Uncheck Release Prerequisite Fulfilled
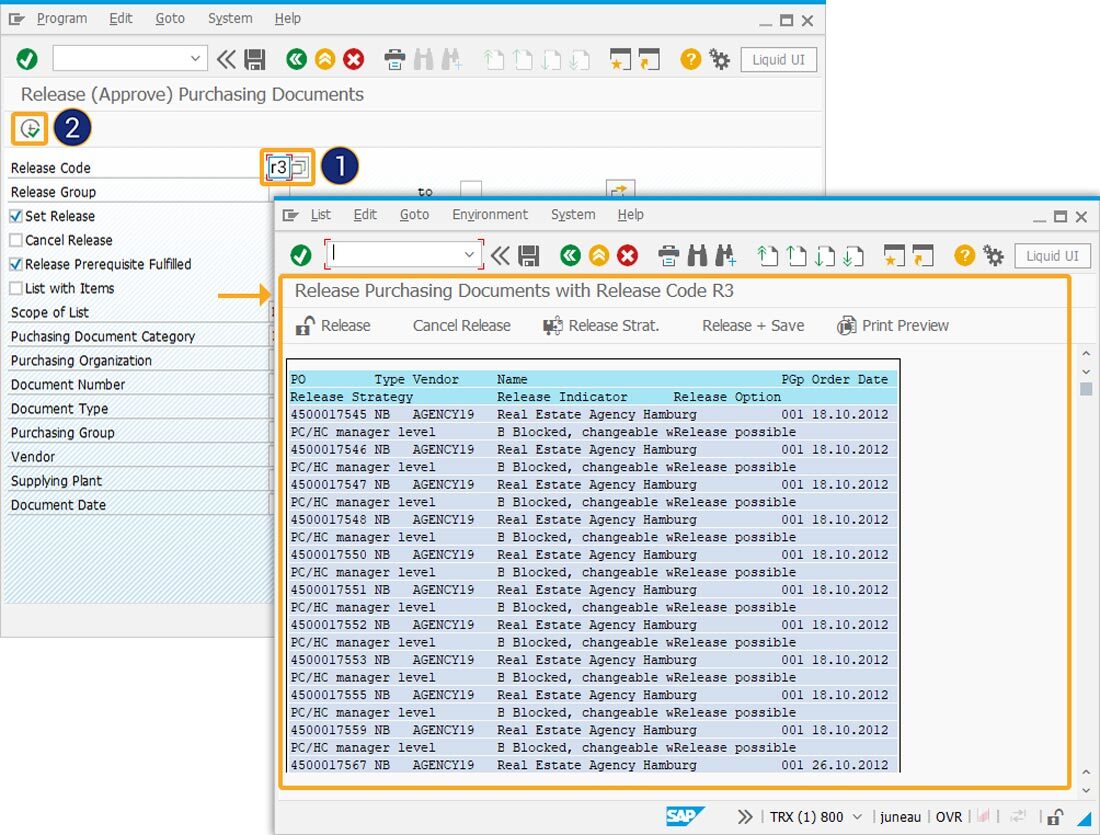1100x835 pixels. point(16,265)
